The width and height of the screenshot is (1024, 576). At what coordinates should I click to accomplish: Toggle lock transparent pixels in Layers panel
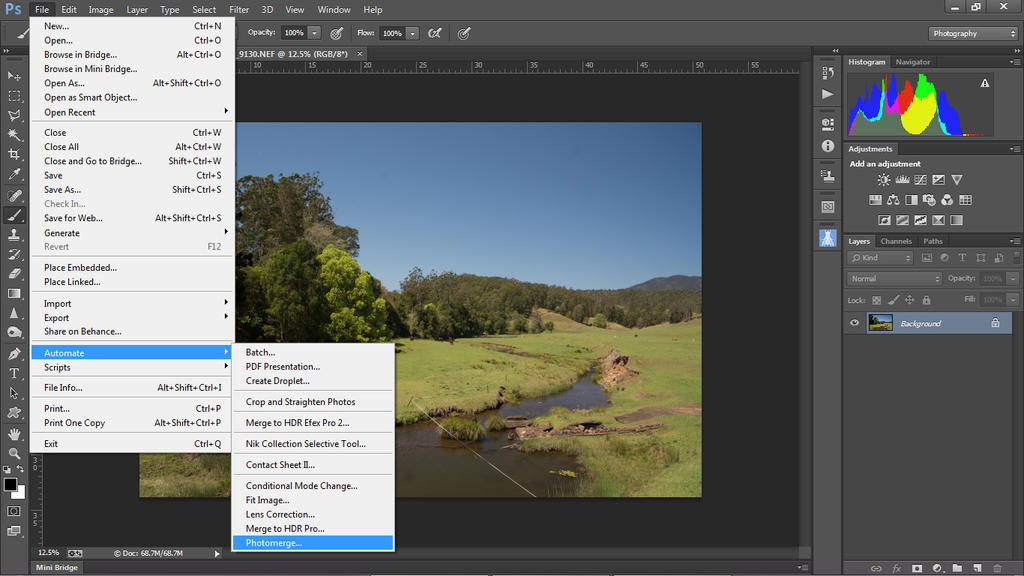(x=877, y=300)
